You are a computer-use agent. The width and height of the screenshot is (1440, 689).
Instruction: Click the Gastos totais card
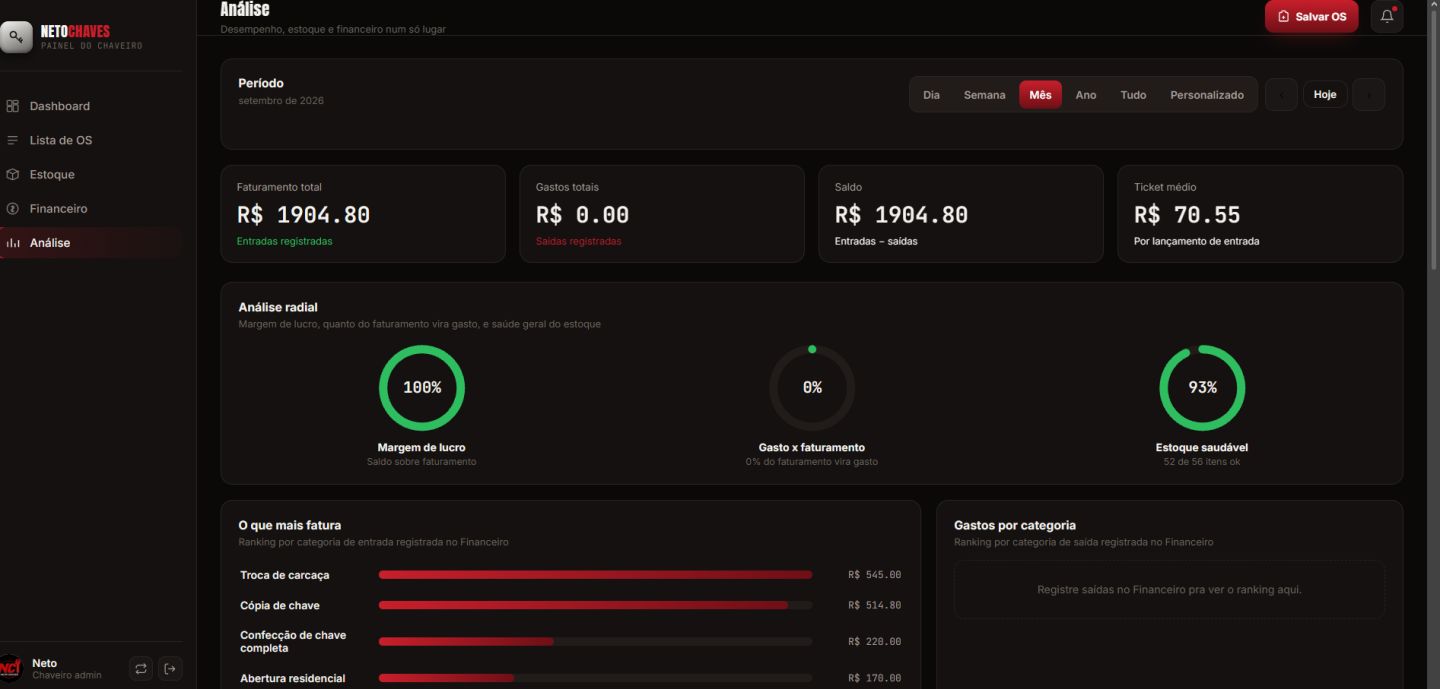coord(661,214)
